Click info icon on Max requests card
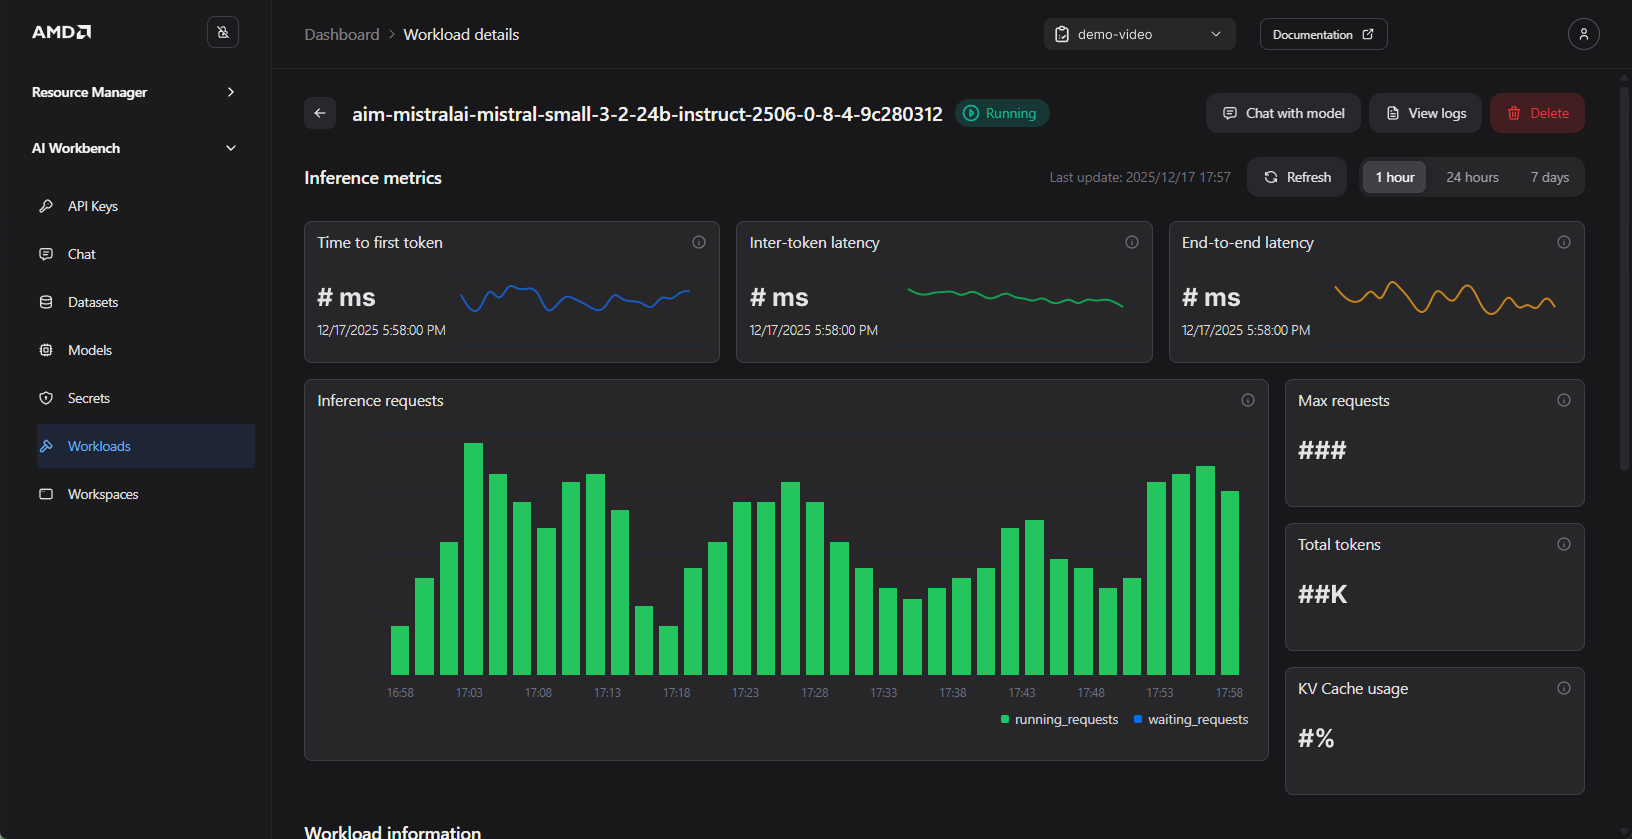This screenshot has width=1632, height=839. pyautogui.click(x=1564, y=400)
